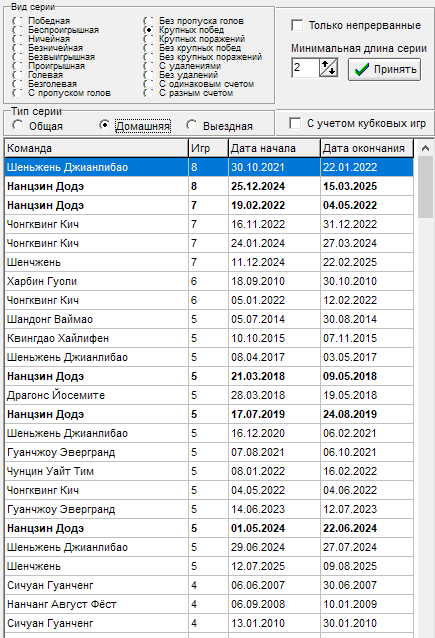Select the Нанчанг Август Фёст row
The image size is (435, 638).
click(209, 604)
